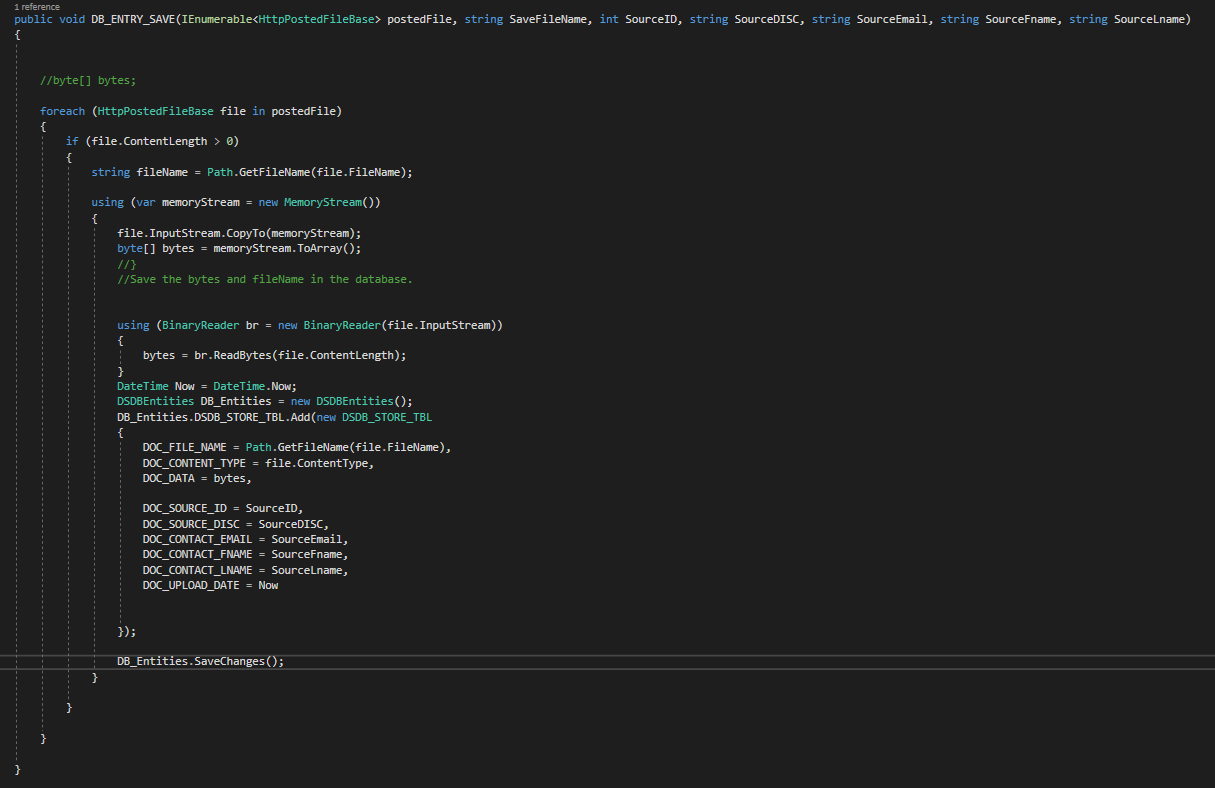Click the foreach keyword
1215x788 pixels.
62,111
